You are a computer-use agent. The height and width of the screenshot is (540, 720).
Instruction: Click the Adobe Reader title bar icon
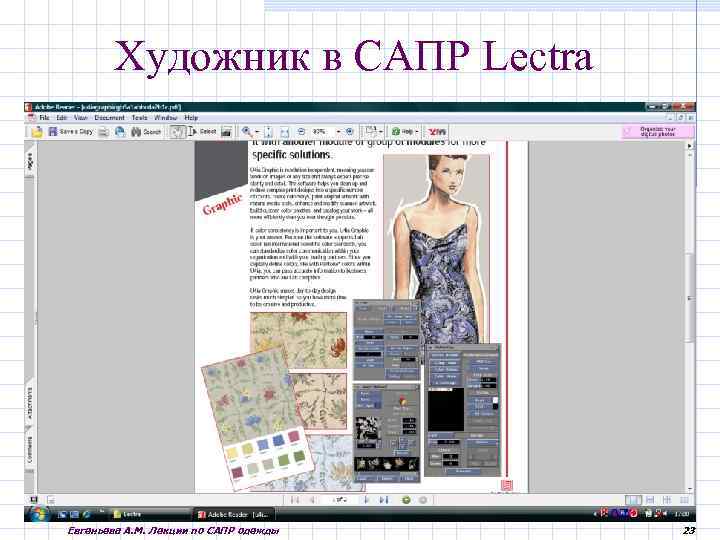[x=29, y=107]
